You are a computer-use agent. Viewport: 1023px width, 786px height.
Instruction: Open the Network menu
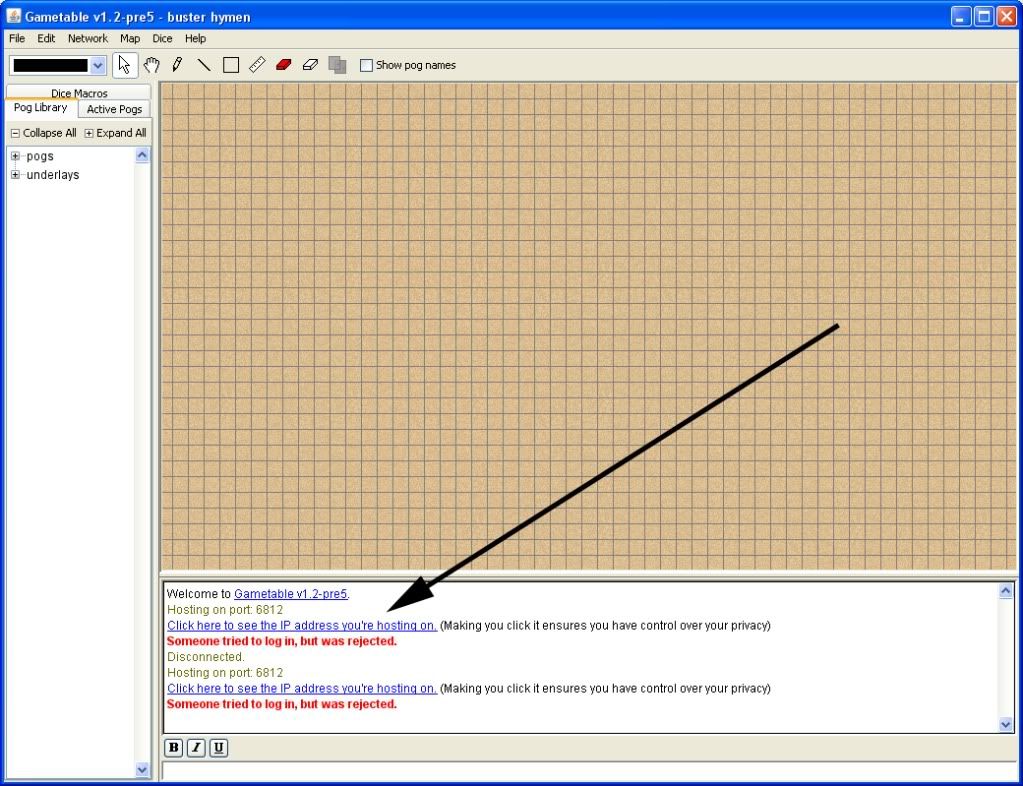click(87, 38)
